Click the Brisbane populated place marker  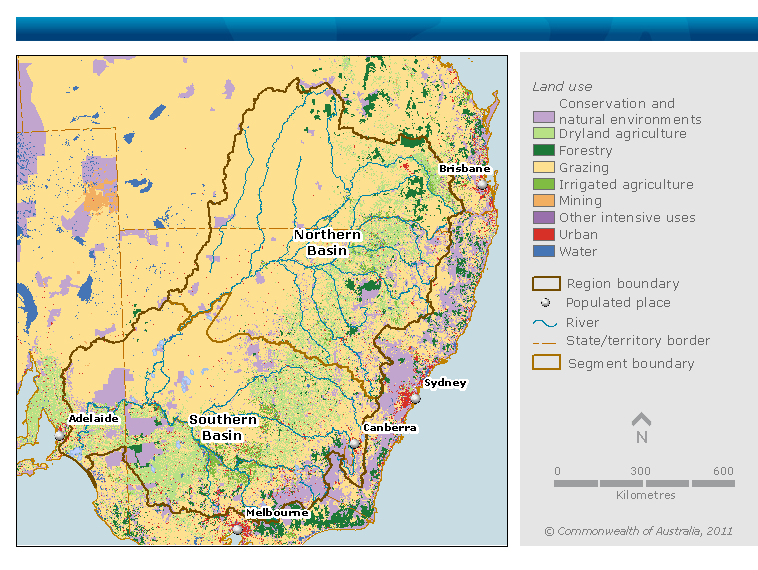tap(481, 184)
